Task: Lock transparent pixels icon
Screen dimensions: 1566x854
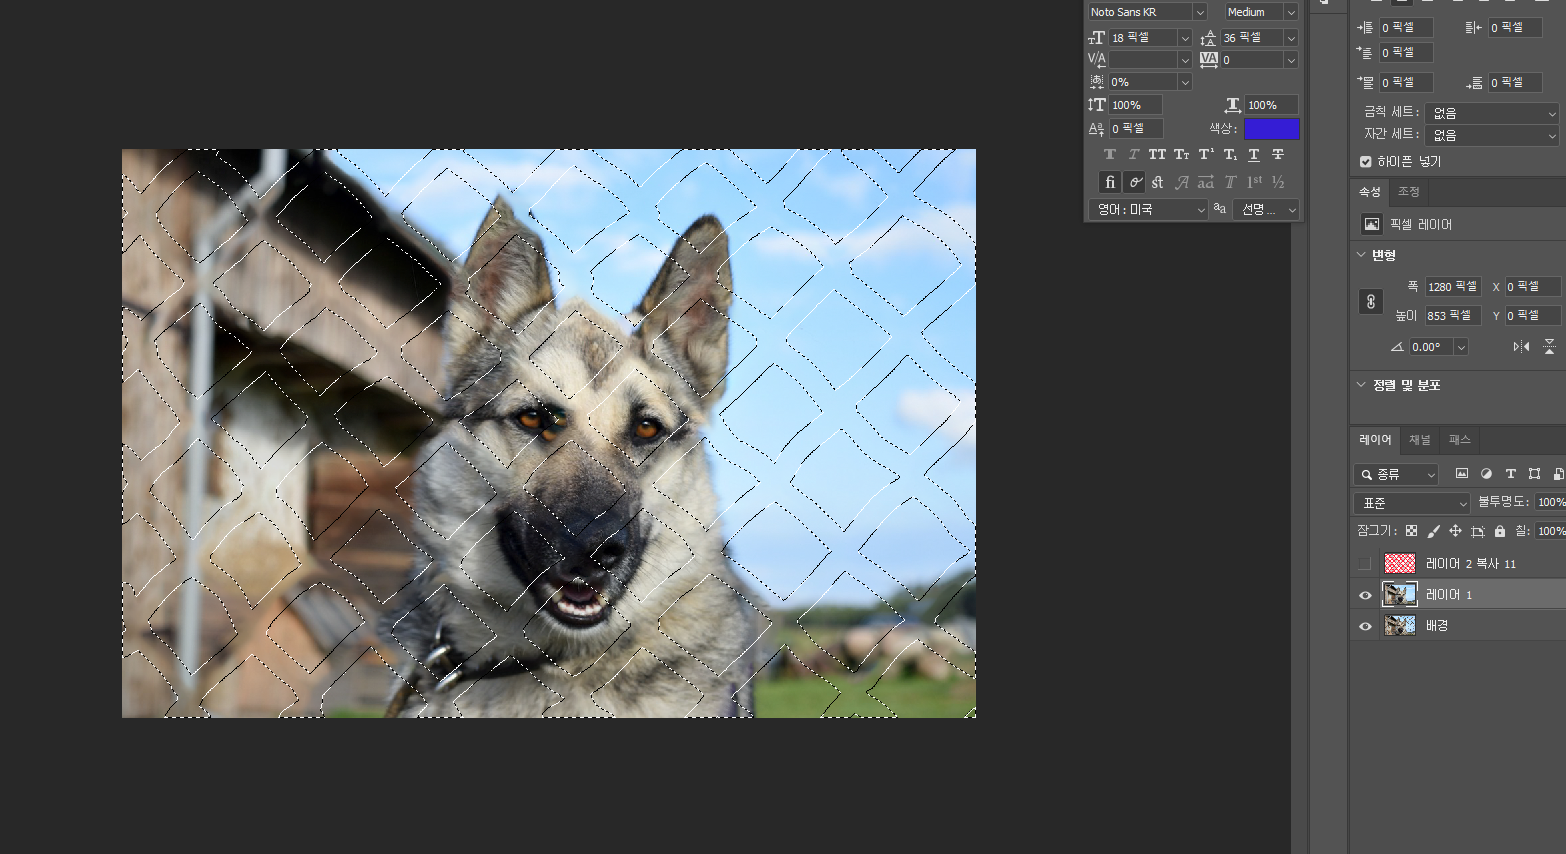Action: click(1411, 531)
